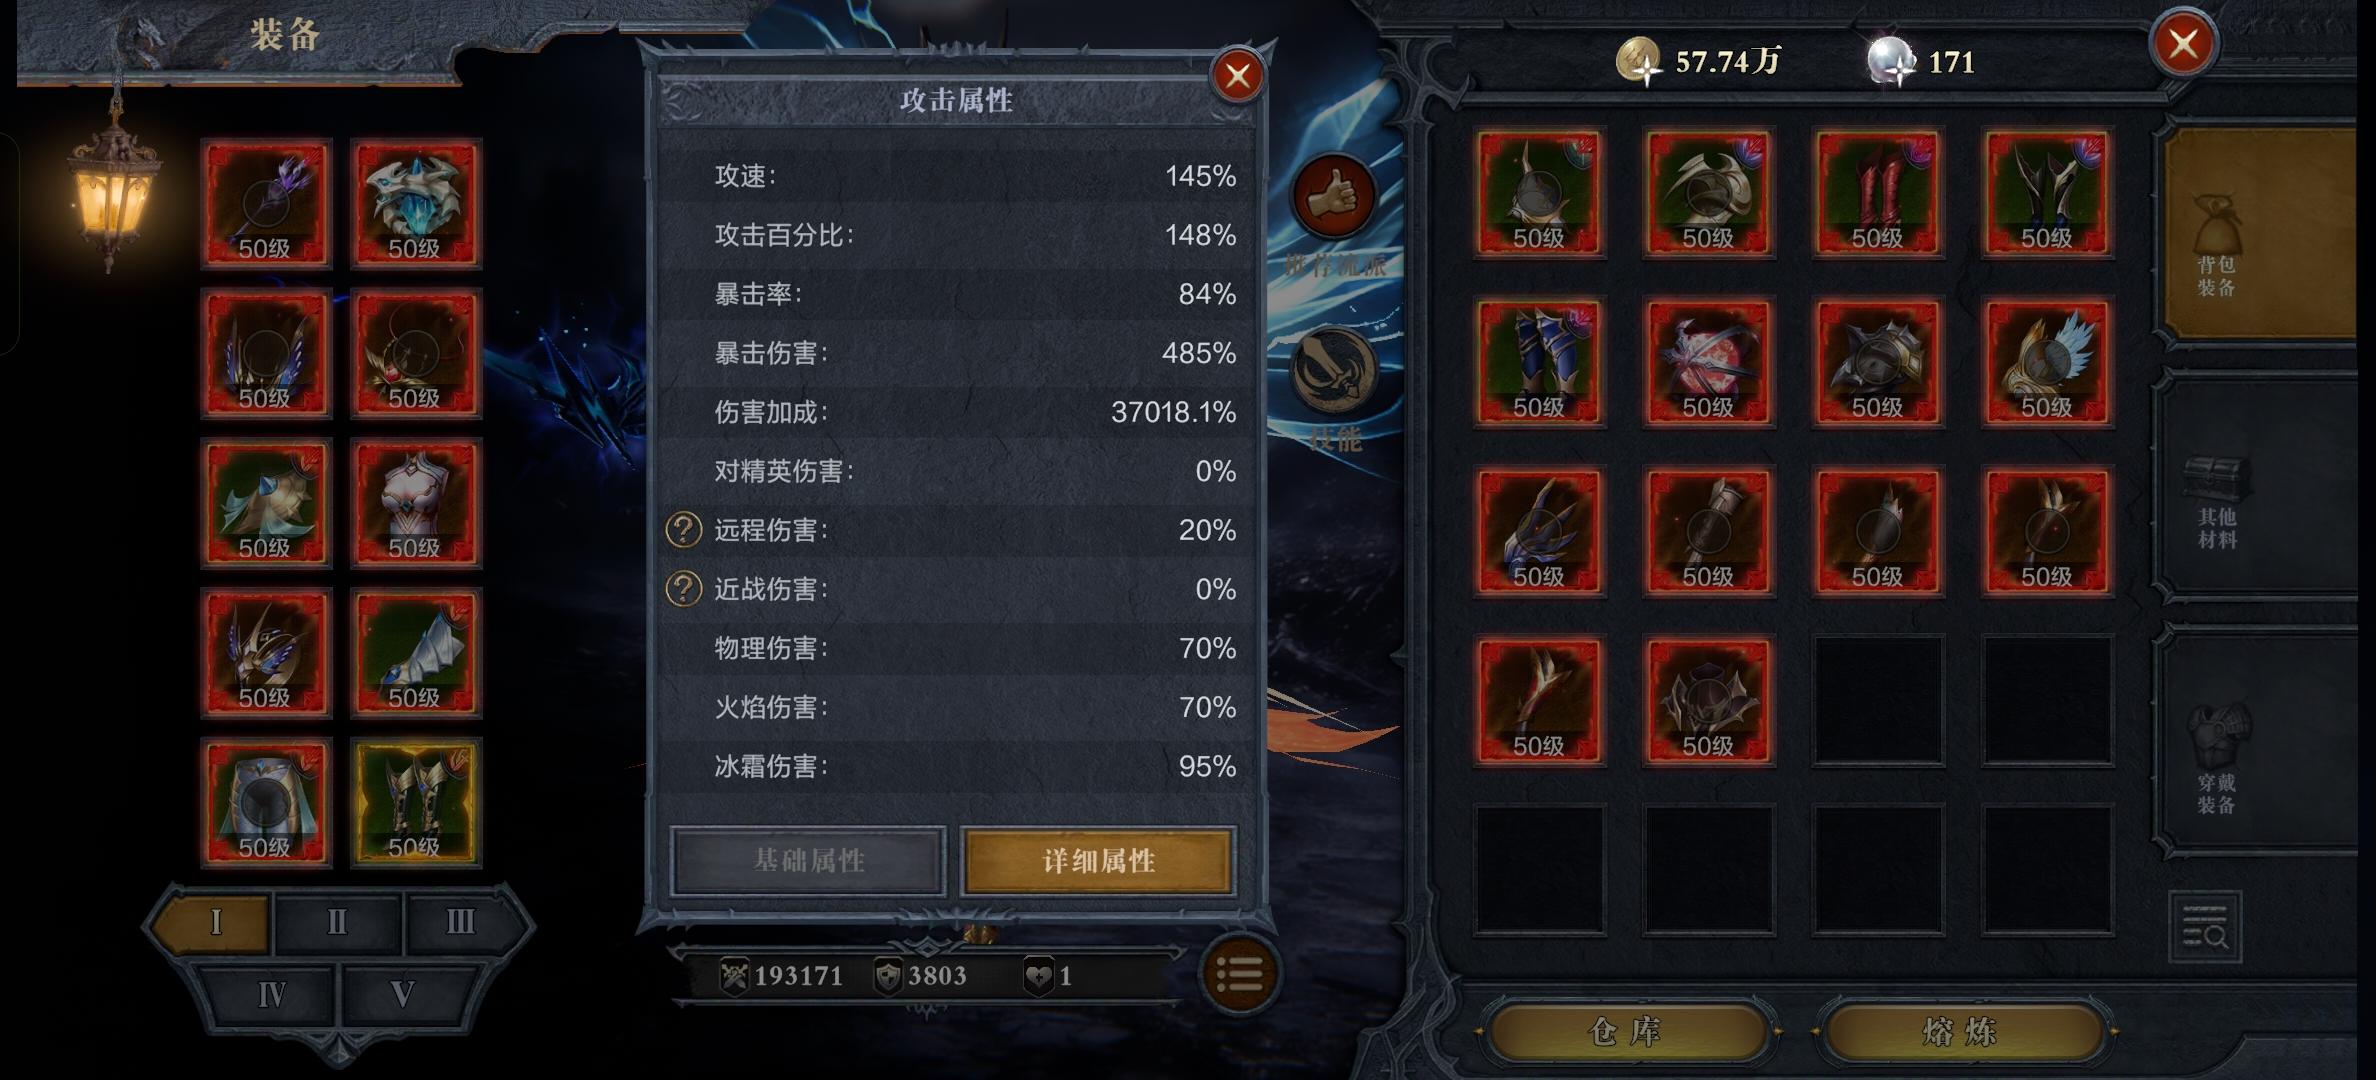This screenshot has height=1080, width=2376.
Task: Open the recommended build thumbs-up icon
Action: tap(1334, 195)
